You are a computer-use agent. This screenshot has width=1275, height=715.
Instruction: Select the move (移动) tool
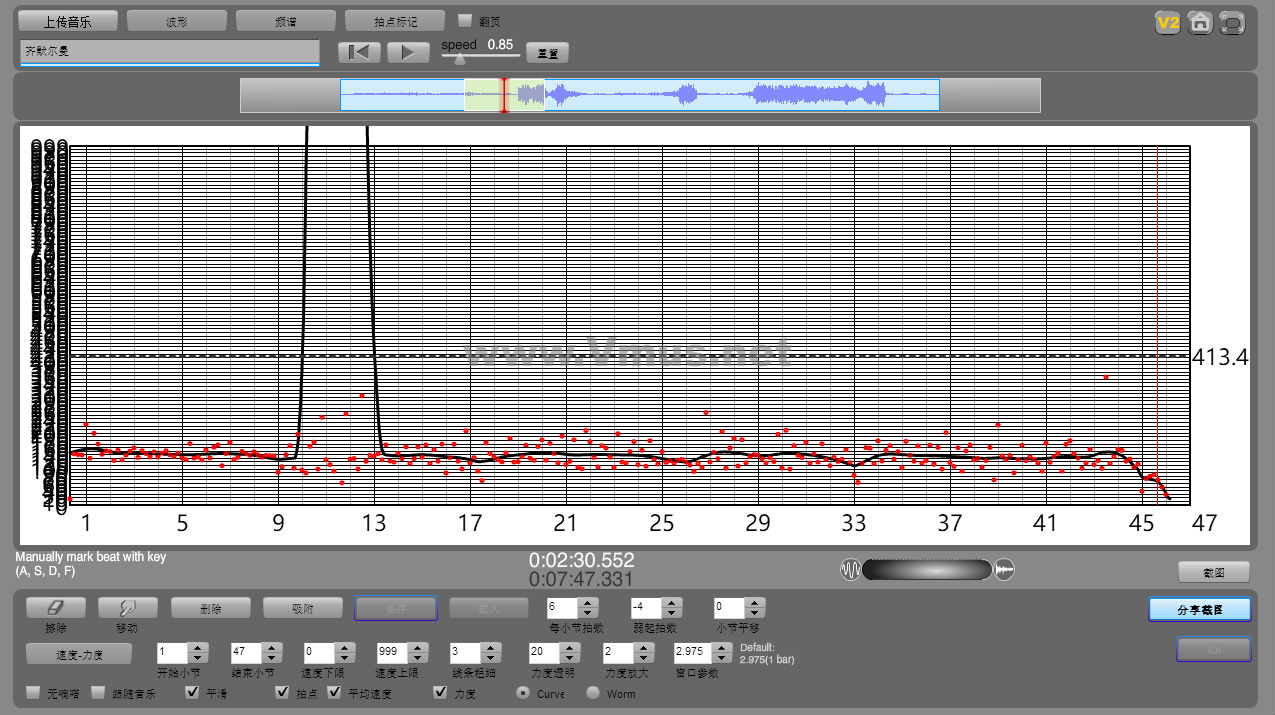coord(126,607)
